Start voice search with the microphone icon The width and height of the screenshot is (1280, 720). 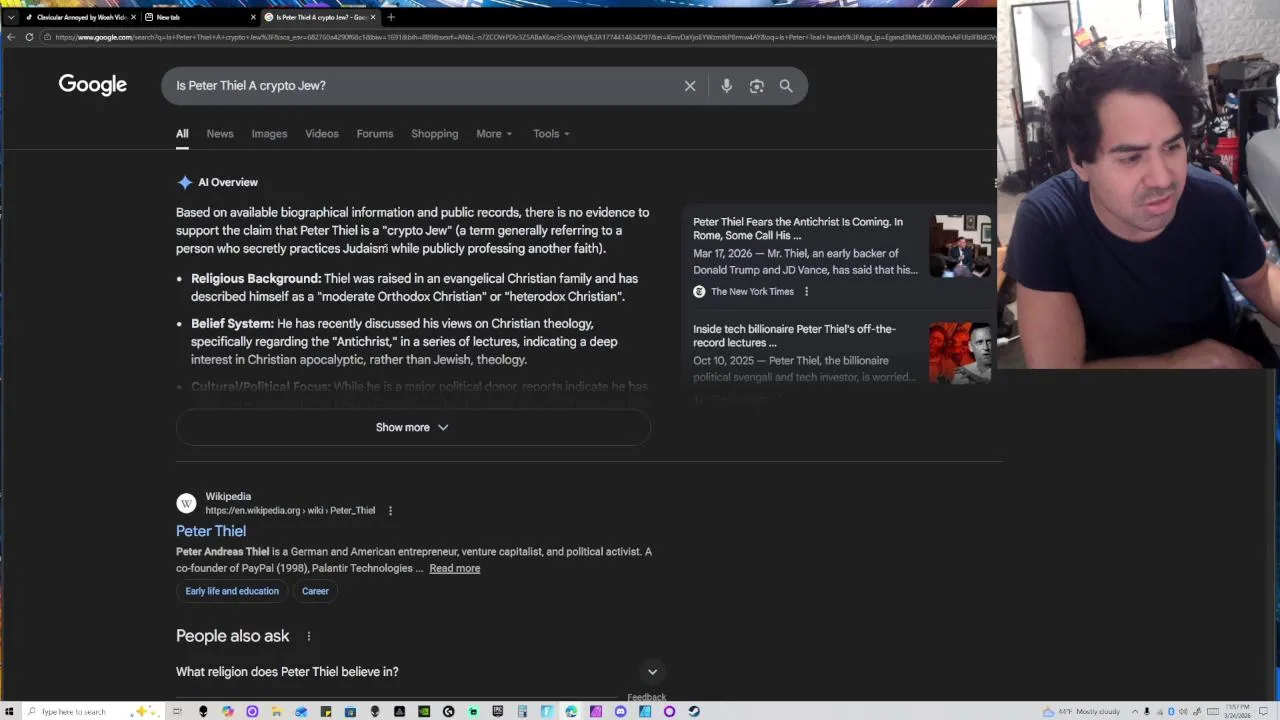[727, 86]
